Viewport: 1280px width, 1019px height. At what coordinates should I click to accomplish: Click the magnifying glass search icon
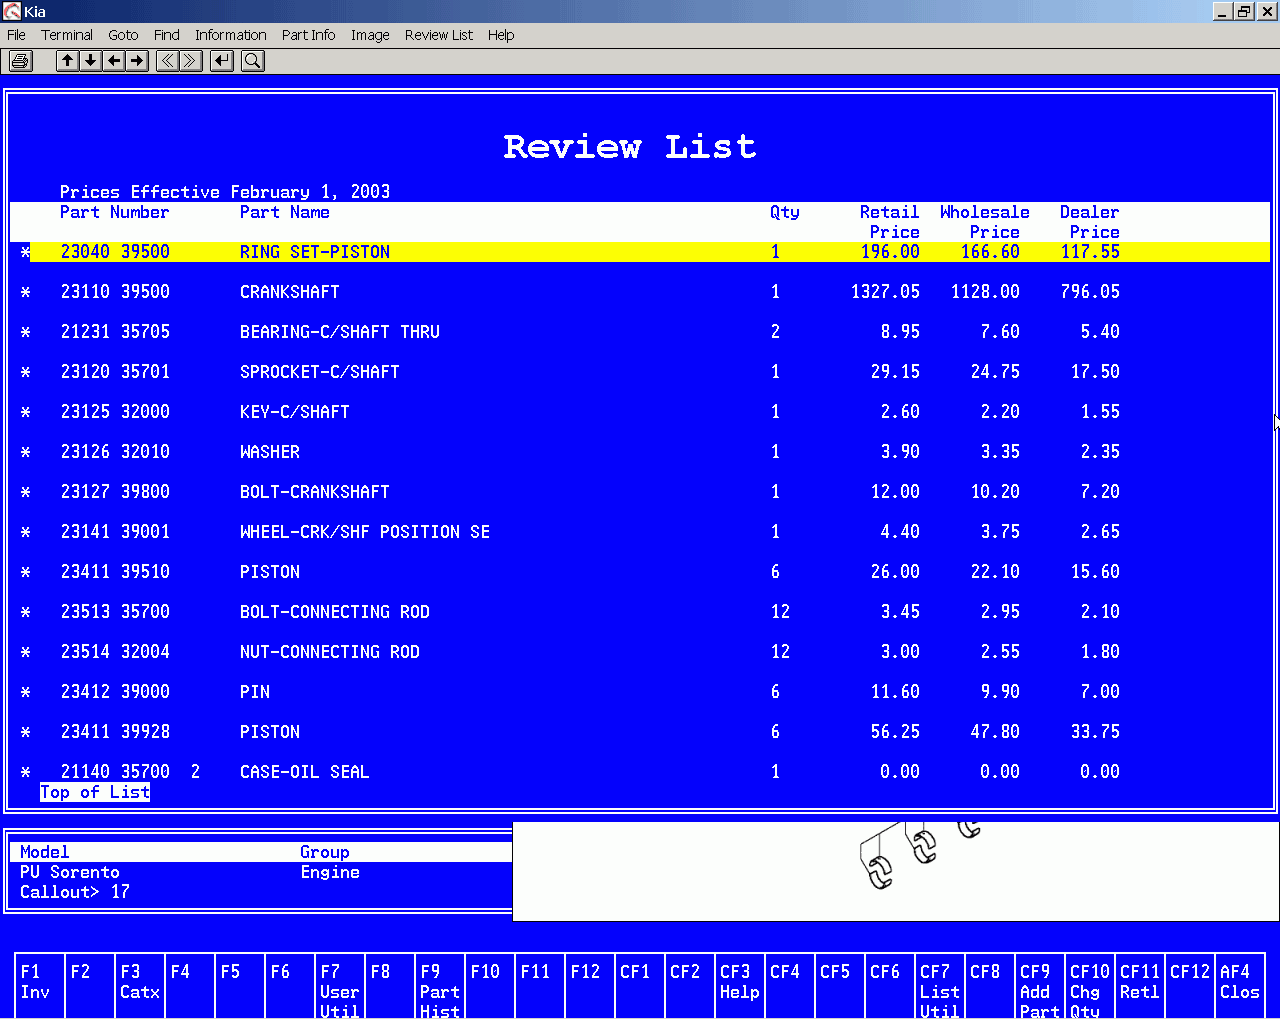click(x=253, y=61)
